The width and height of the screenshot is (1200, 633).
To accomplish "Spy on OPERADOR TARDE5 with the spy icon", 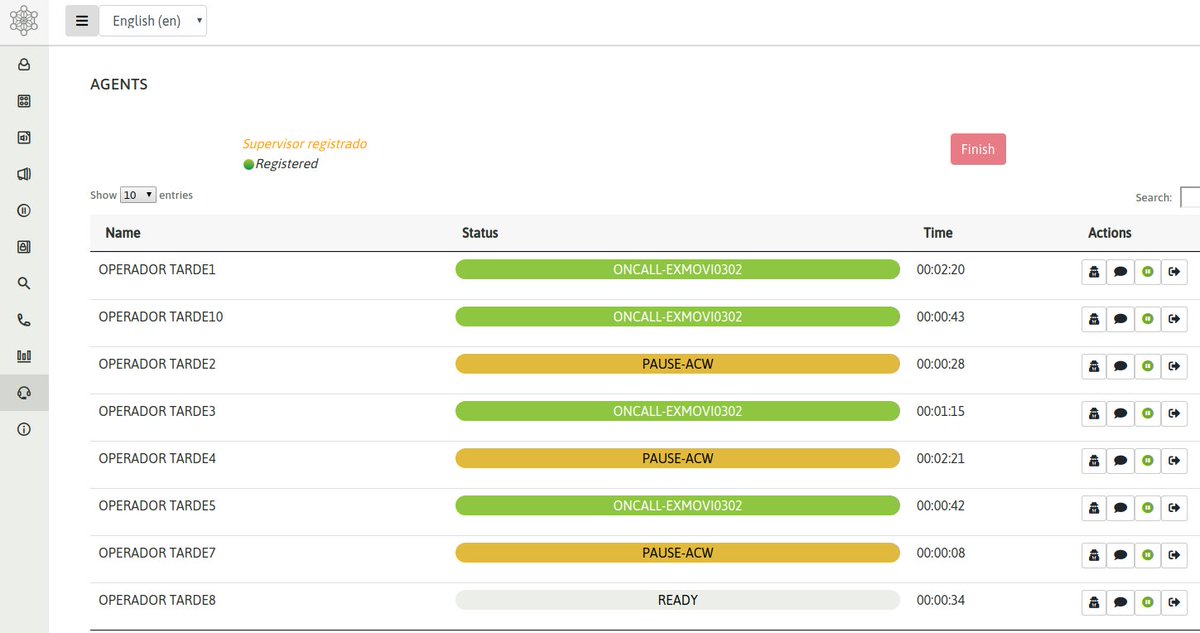I will tap(1094, 508).
